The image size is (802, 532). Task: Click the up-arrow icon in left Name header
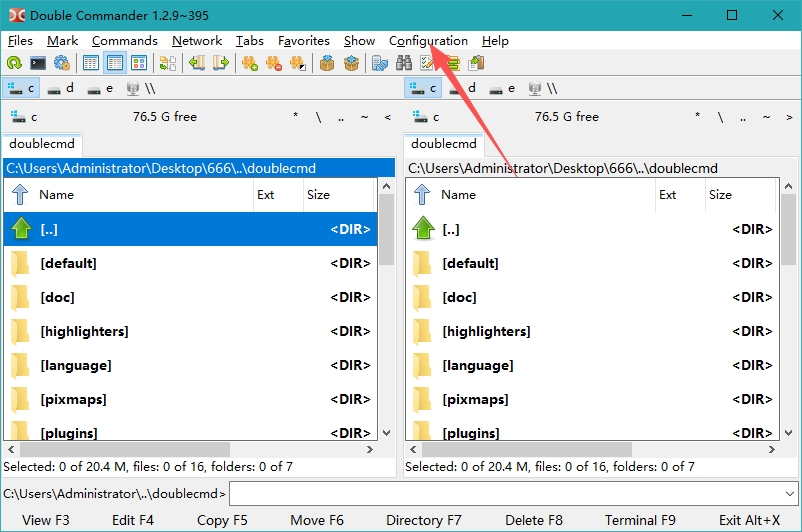[x=20, y=194]
